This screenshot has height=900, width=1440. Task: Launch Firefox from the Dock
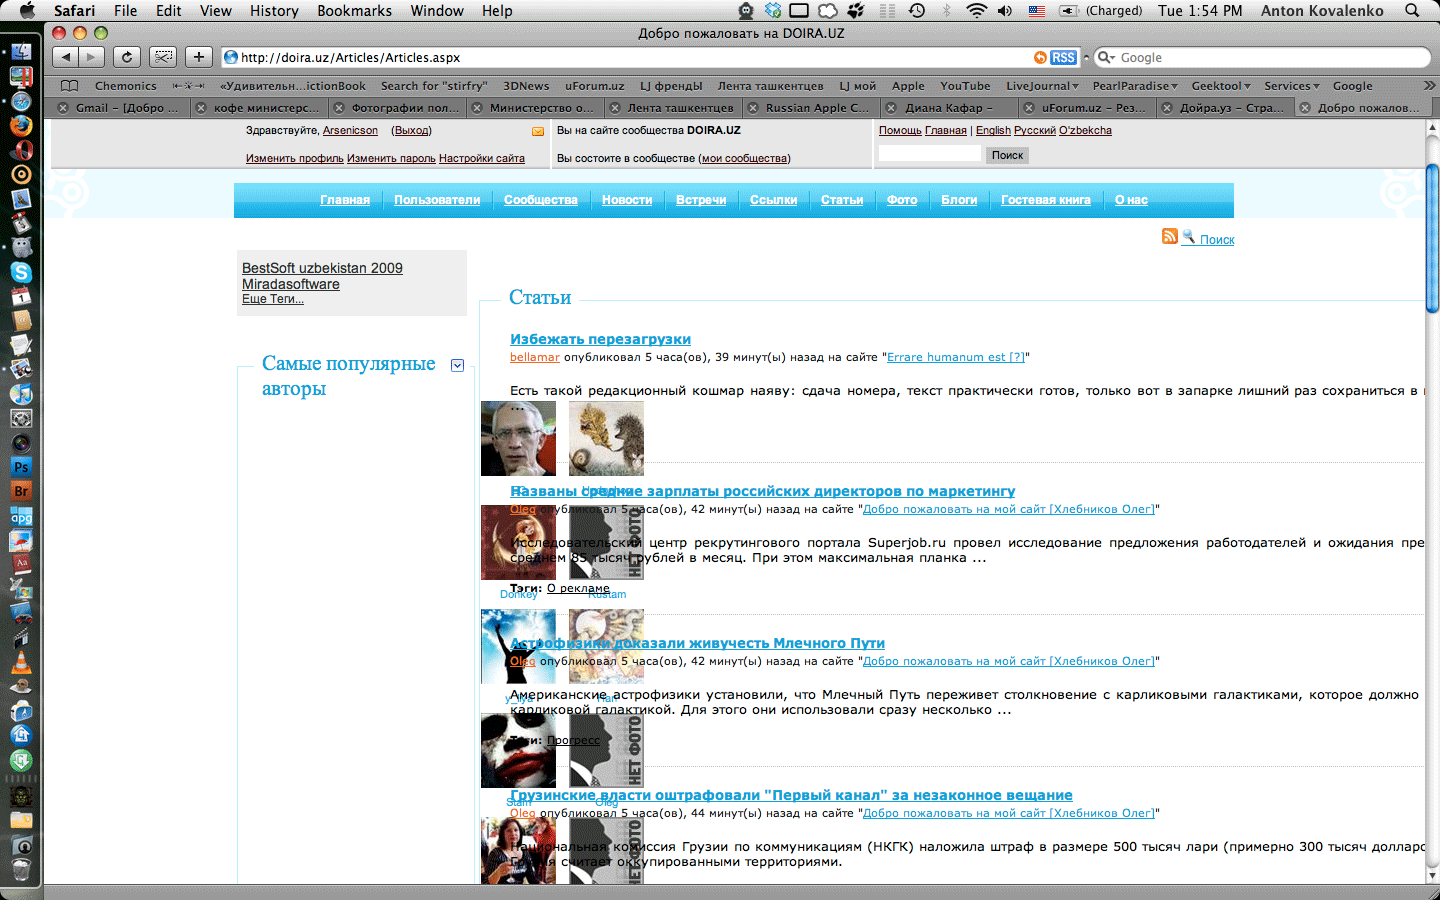point(21,126)
